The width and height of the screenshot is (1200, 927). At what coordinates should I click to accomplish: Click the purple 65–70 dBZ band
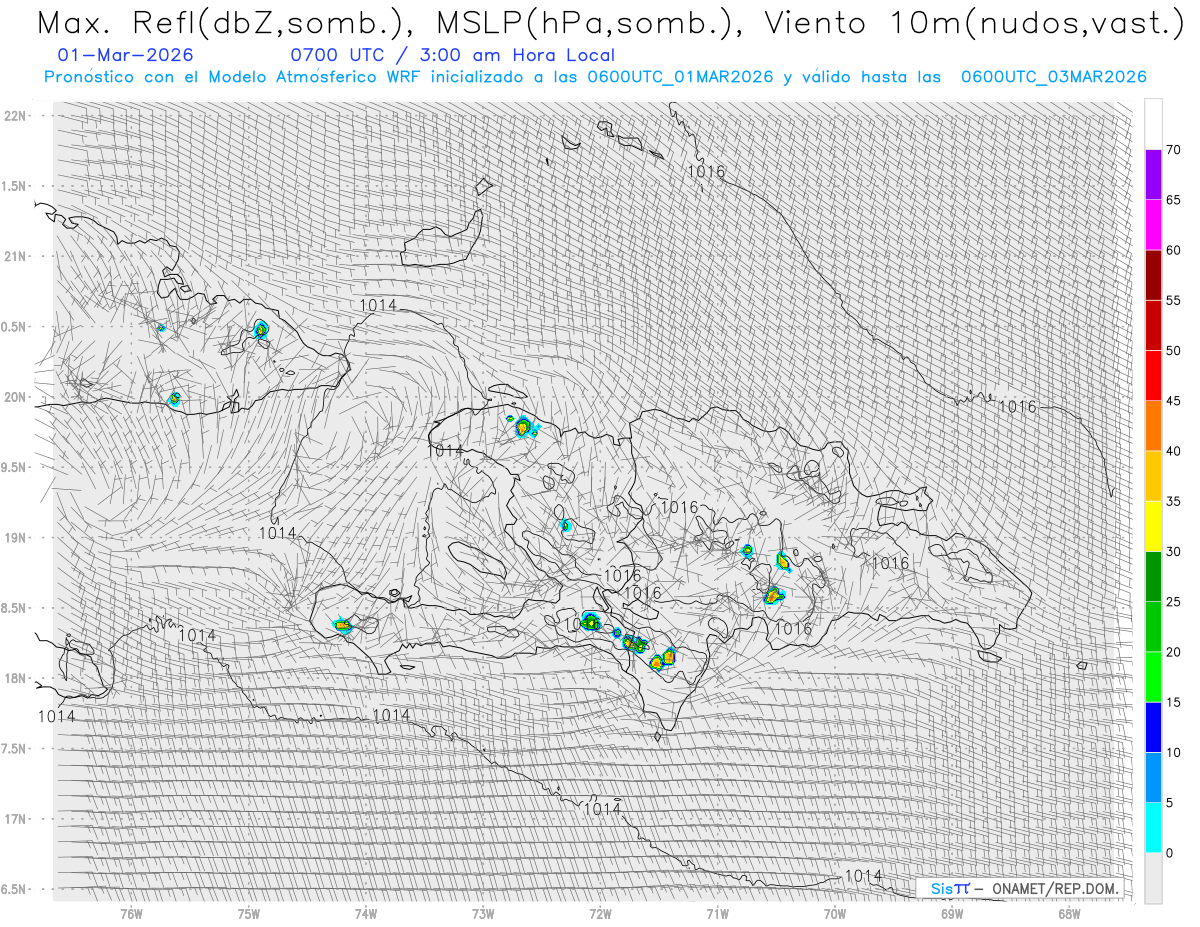tap(1153, 174)
